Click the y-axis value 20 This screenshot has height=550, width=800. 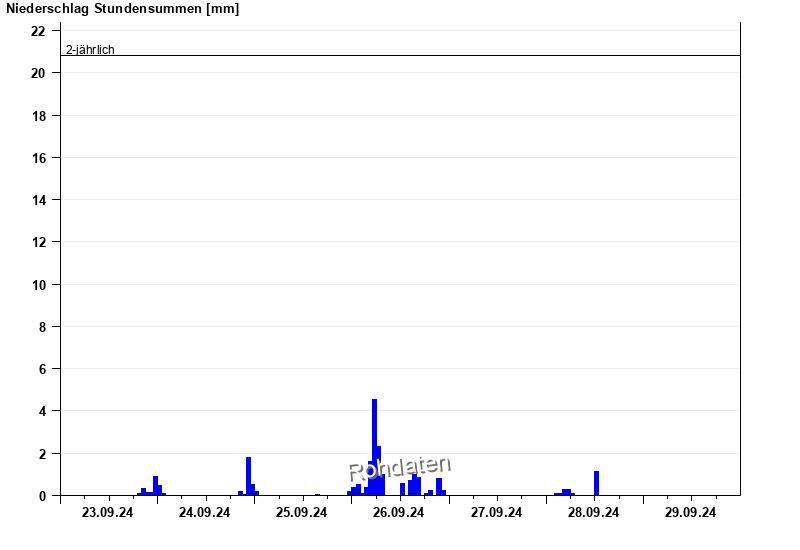click(39, 74)
